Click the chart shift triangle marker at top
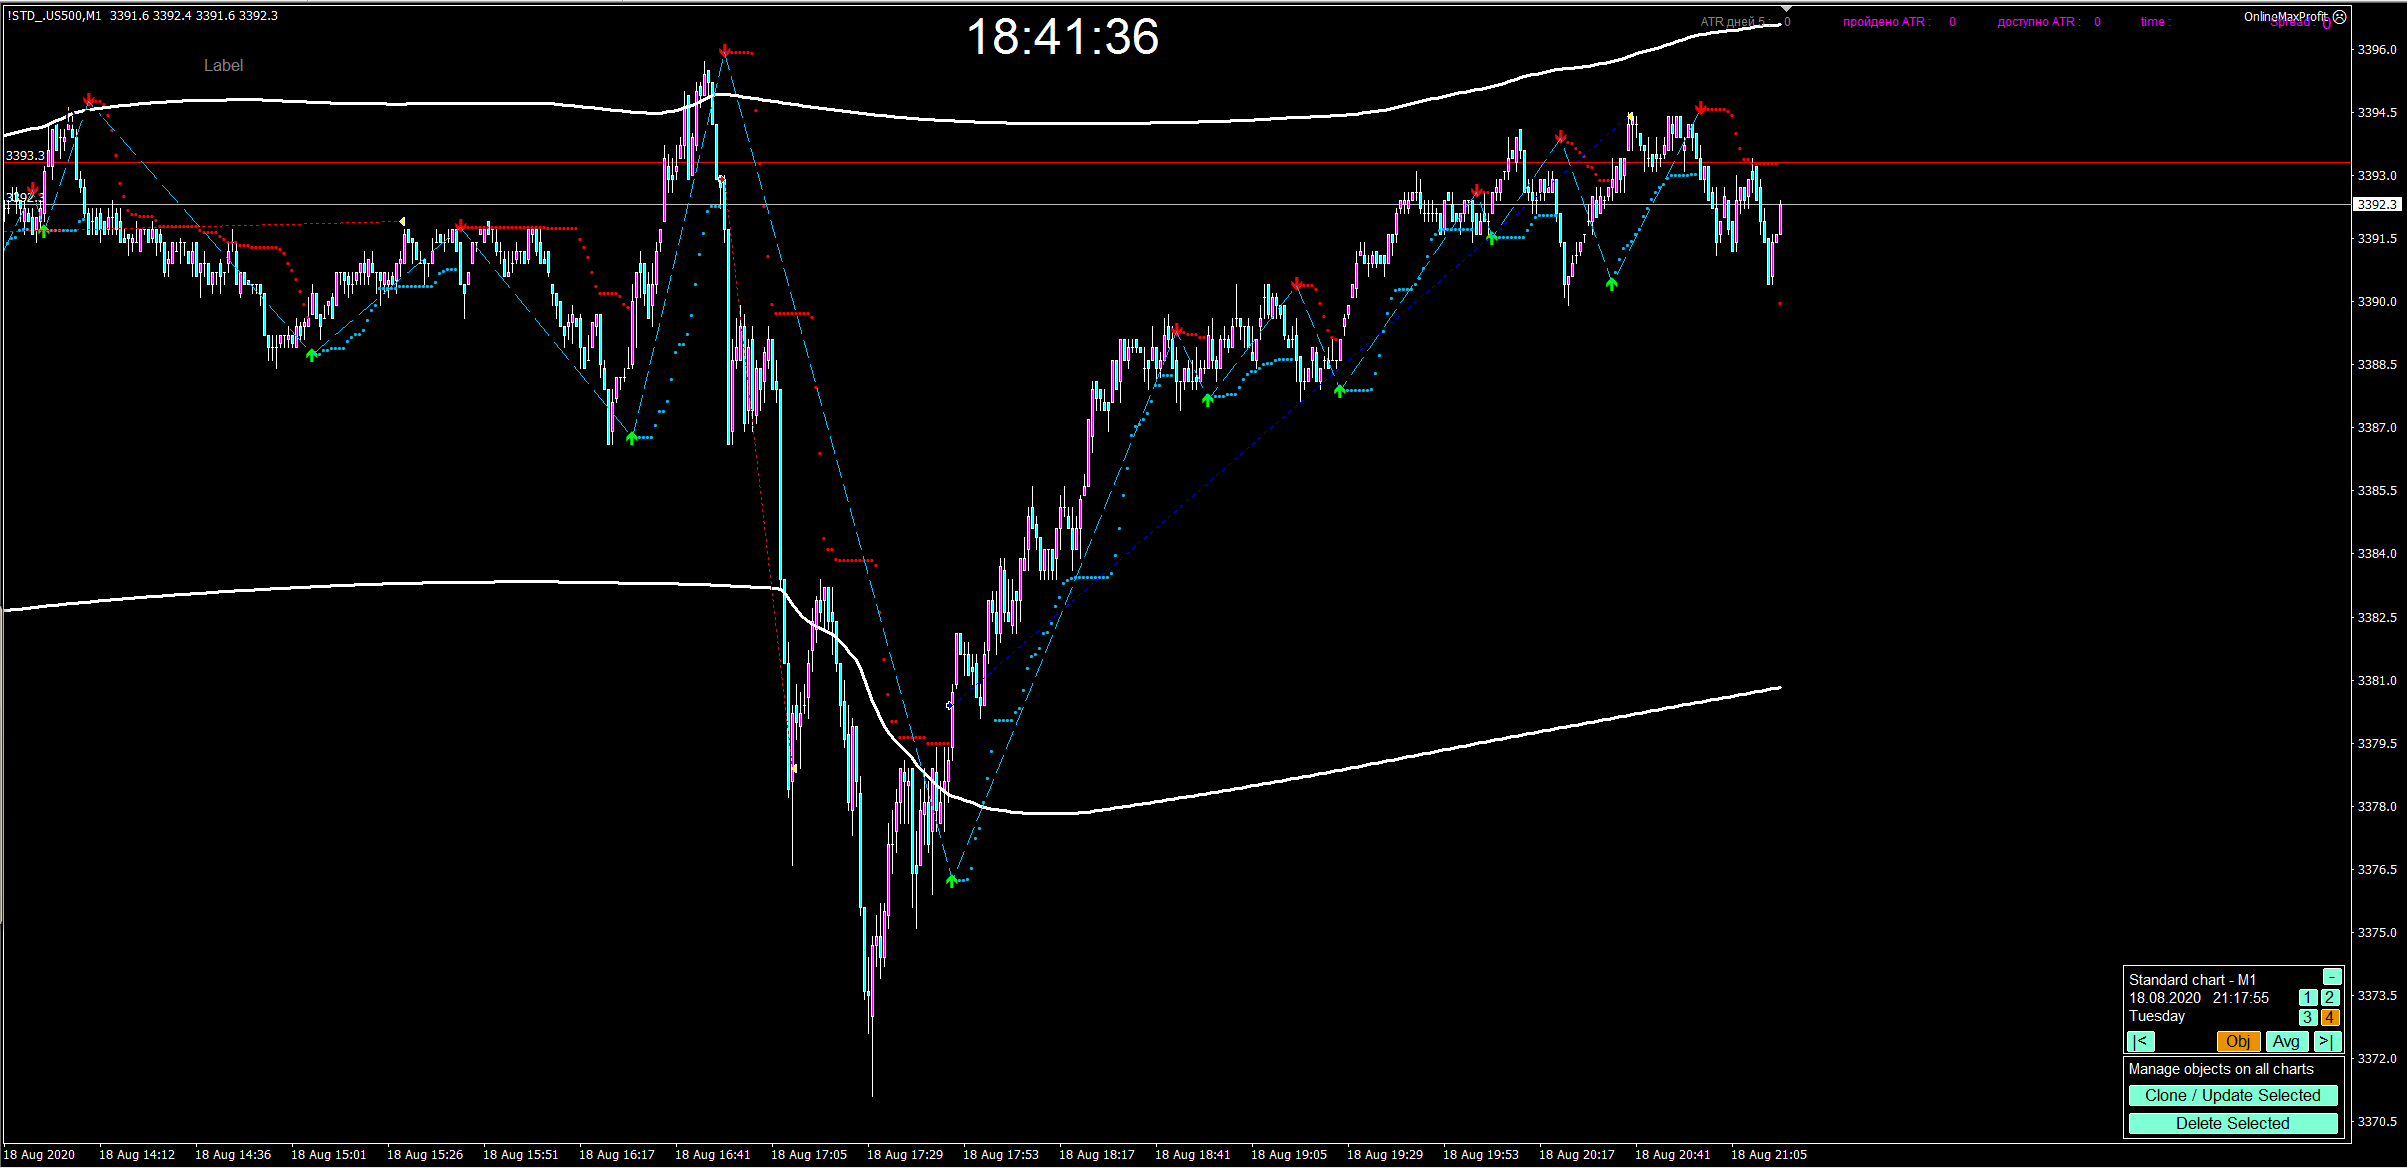 point(1786,8)
